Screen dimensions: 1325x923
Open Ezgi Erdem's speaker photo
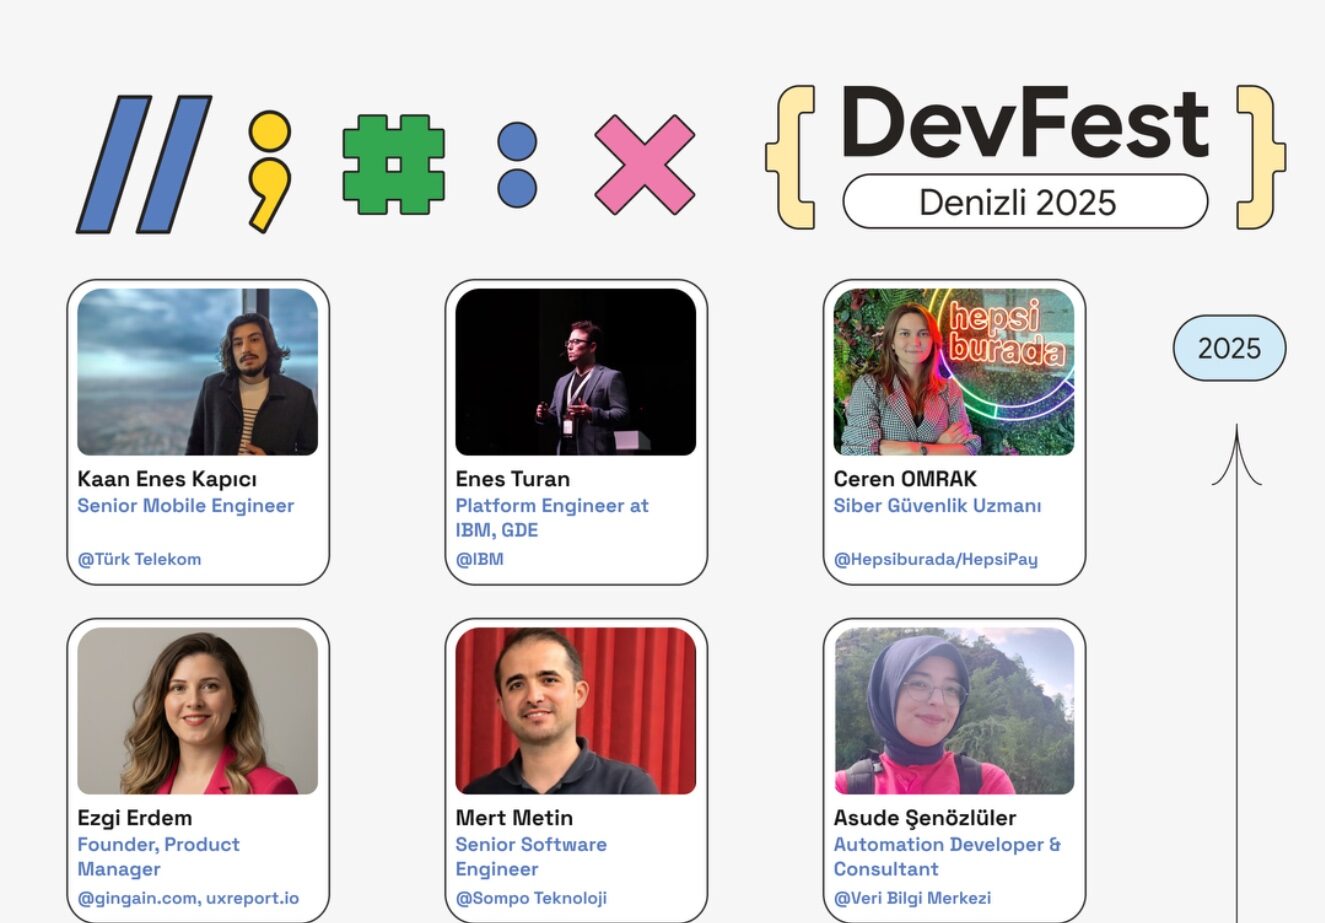(197, 711)
